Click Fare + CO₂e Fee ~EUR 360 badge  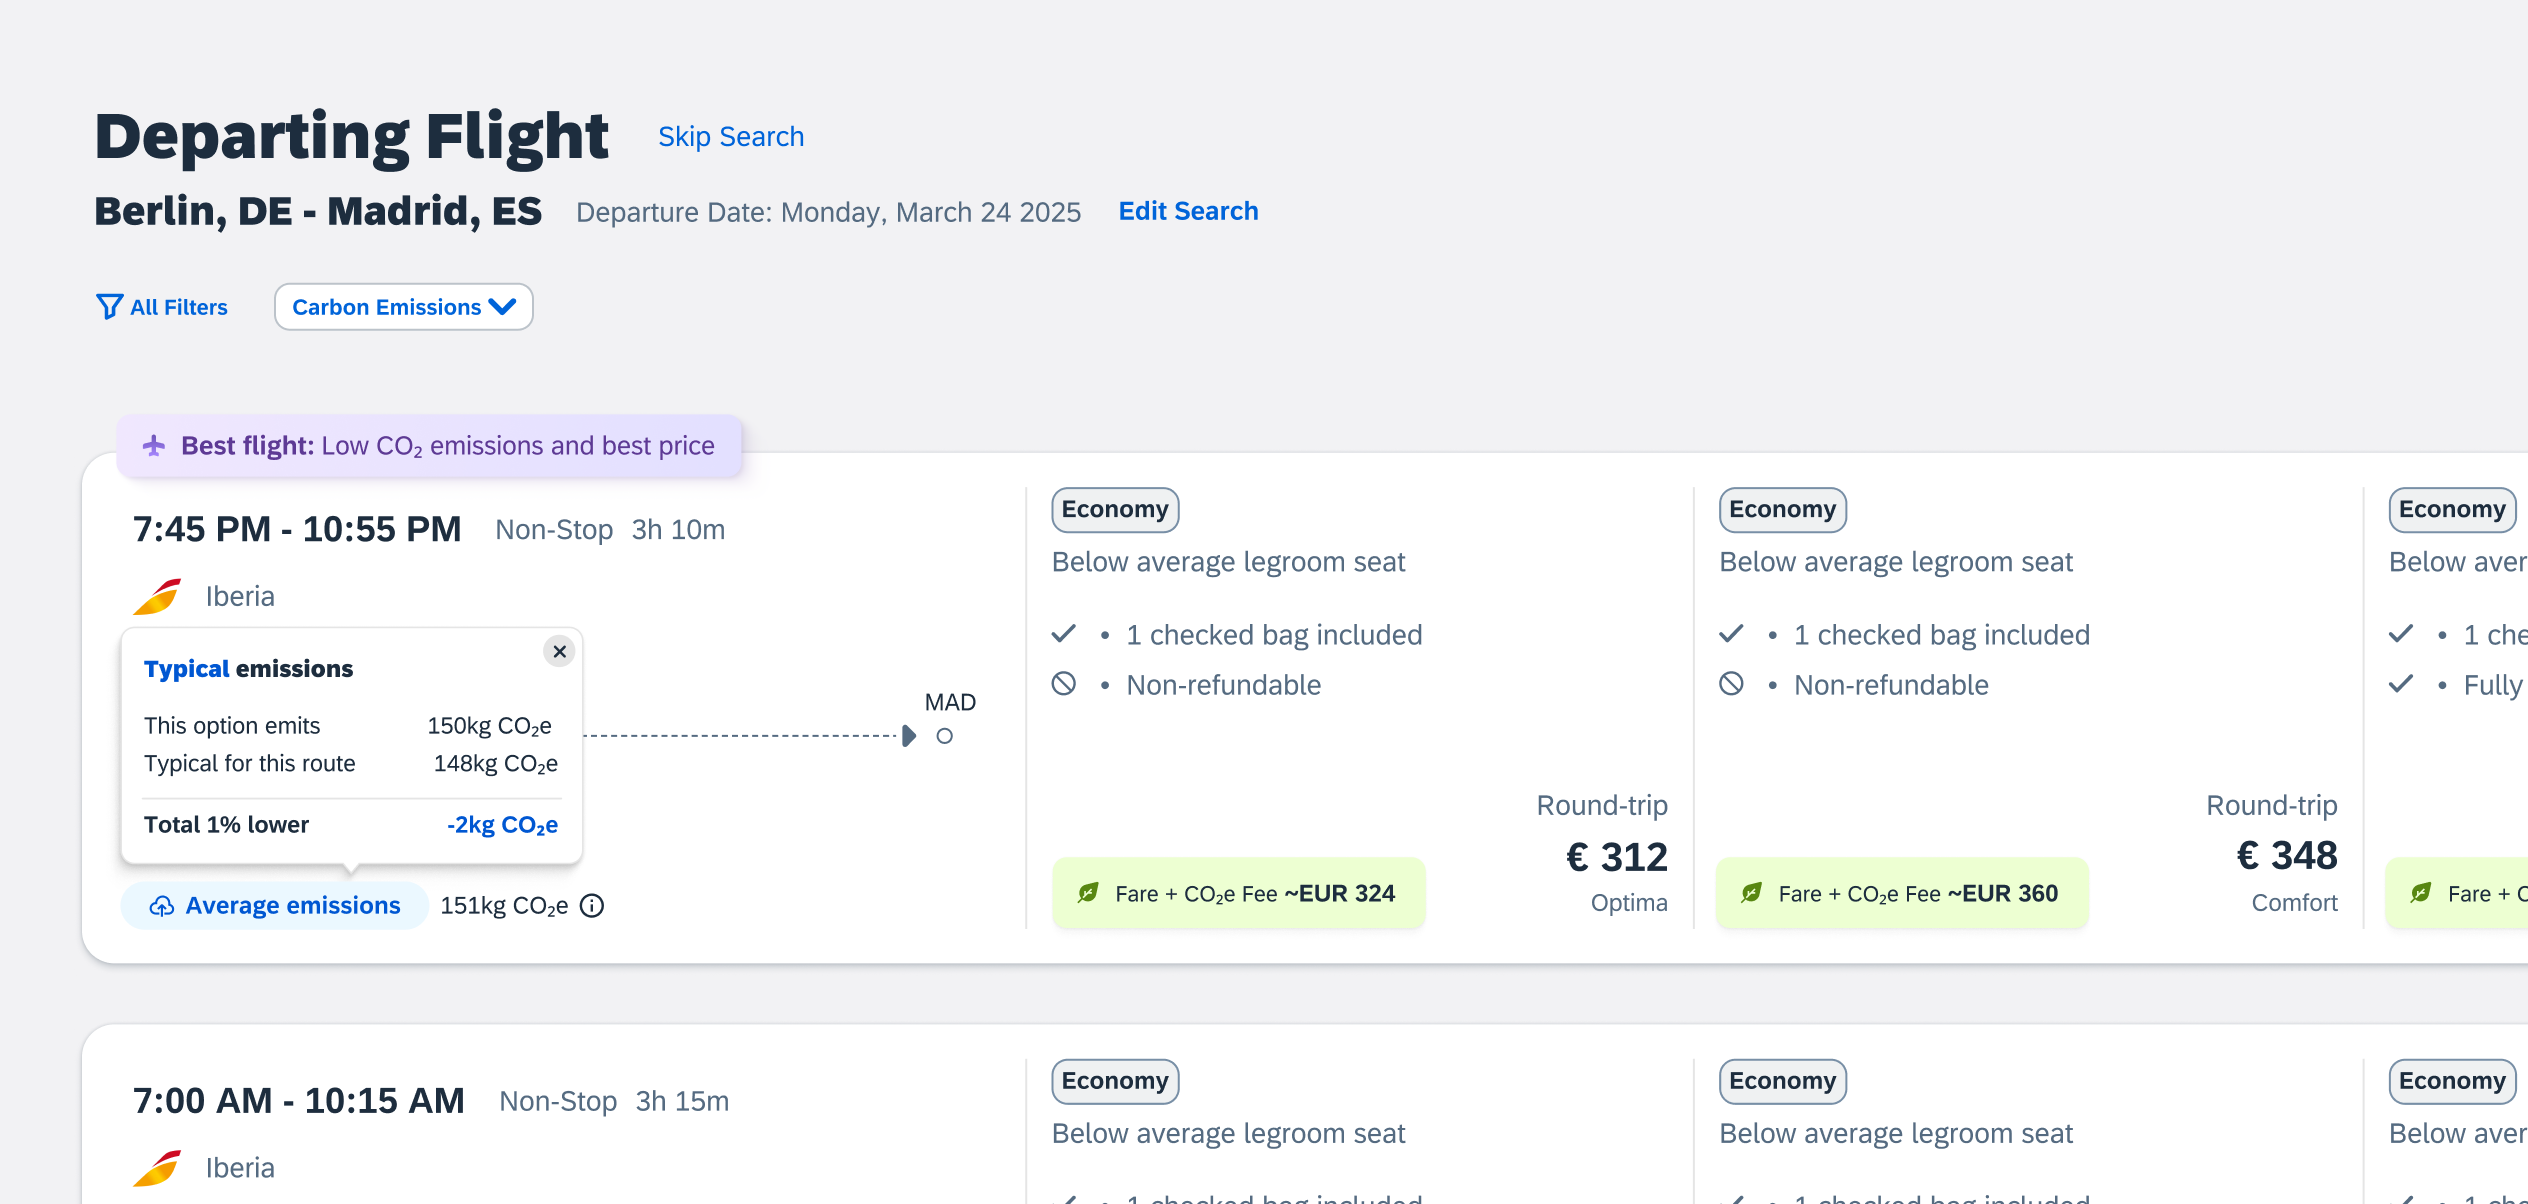point(1902,894)
